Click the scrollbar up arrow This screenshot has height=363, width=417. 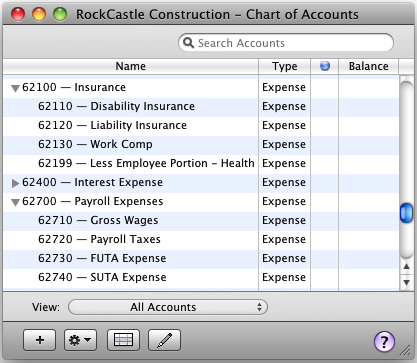point(406,266)
